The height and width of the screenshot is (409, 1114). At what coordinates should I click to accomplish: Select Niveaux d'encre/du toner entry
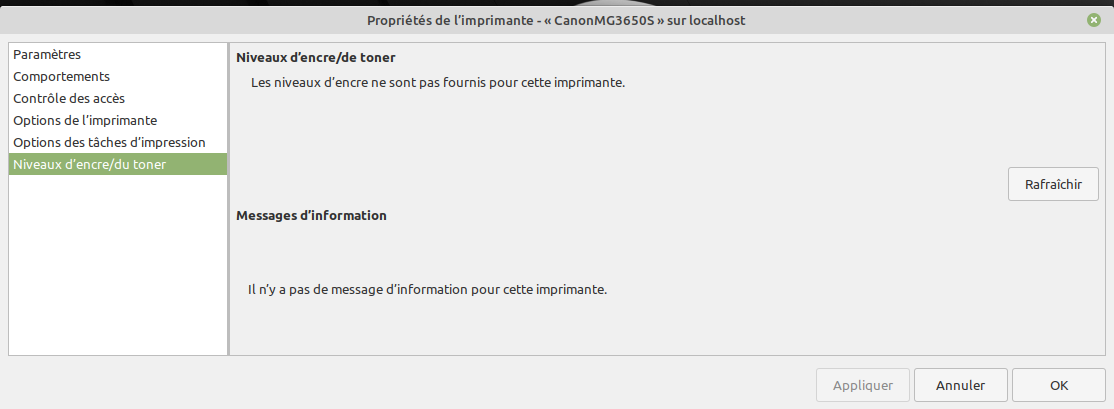(x=90, y=165)
